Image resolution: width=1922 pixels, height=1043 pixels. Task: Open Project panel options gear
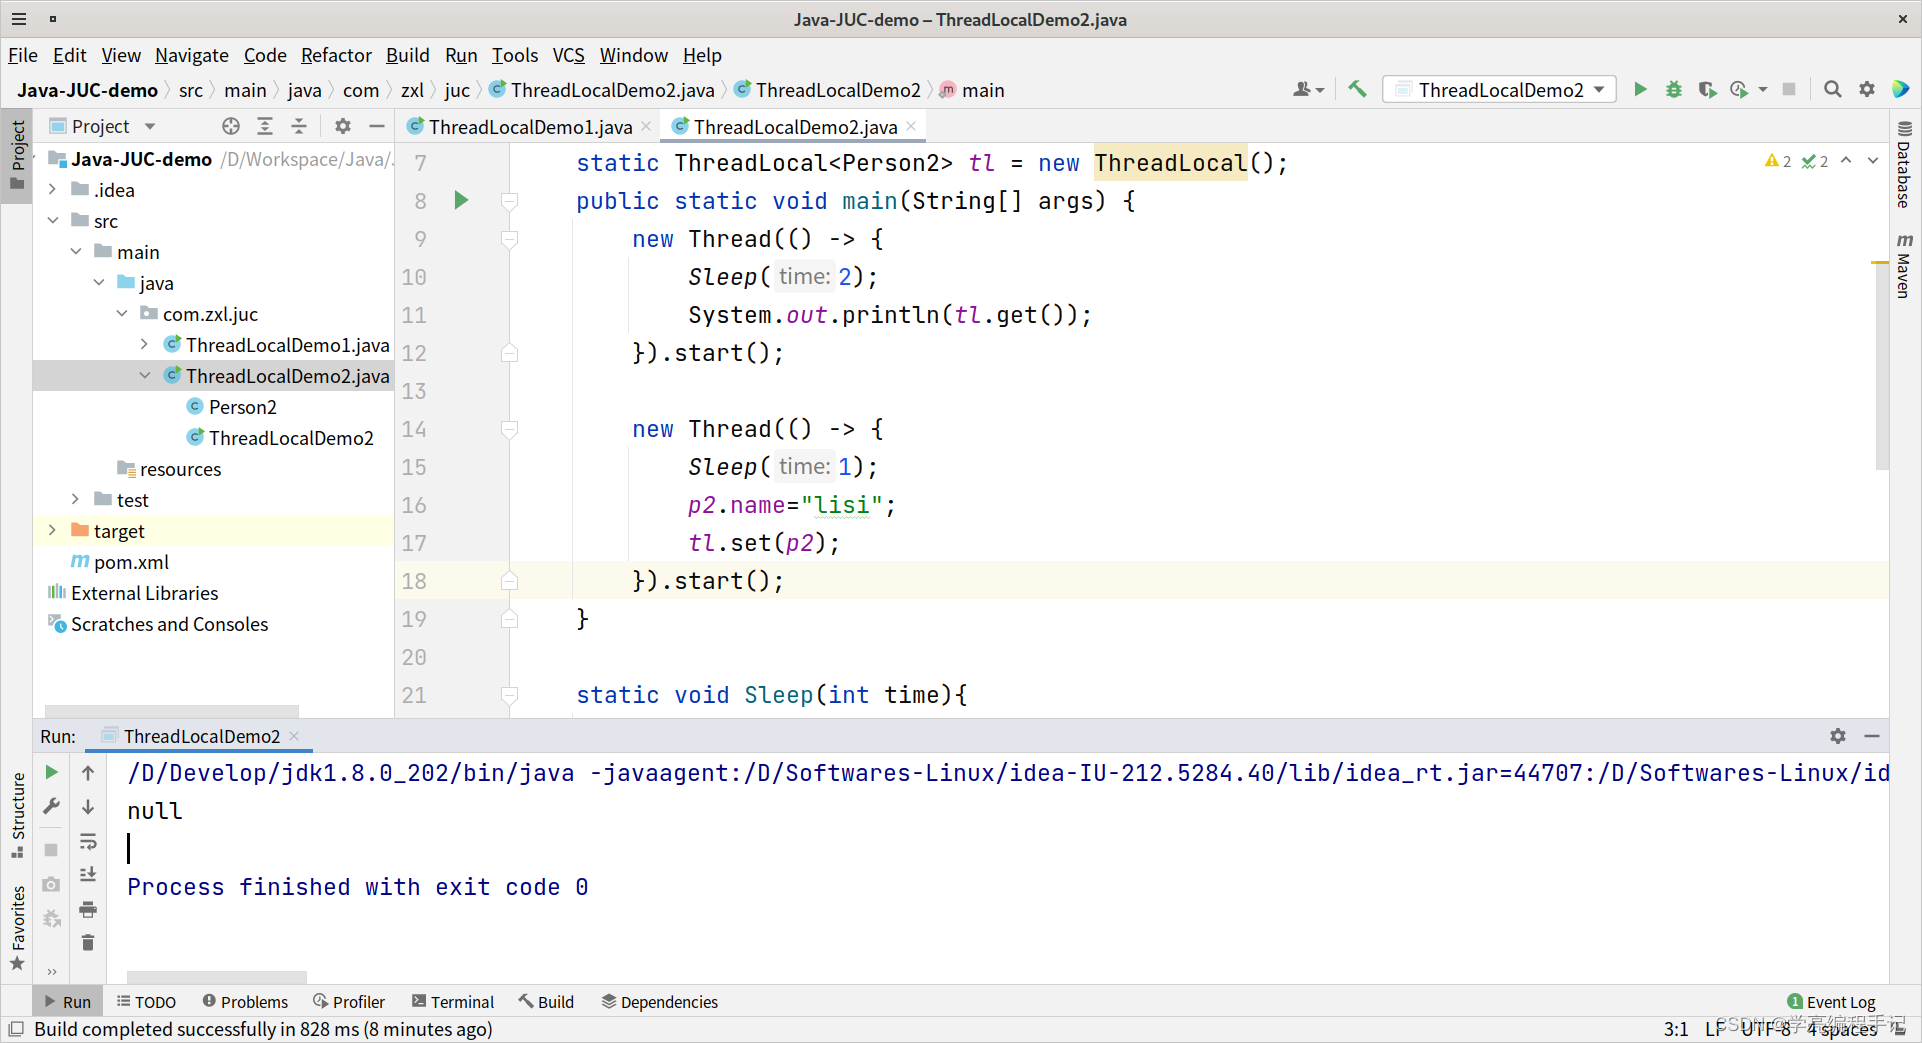click(343, 126)
